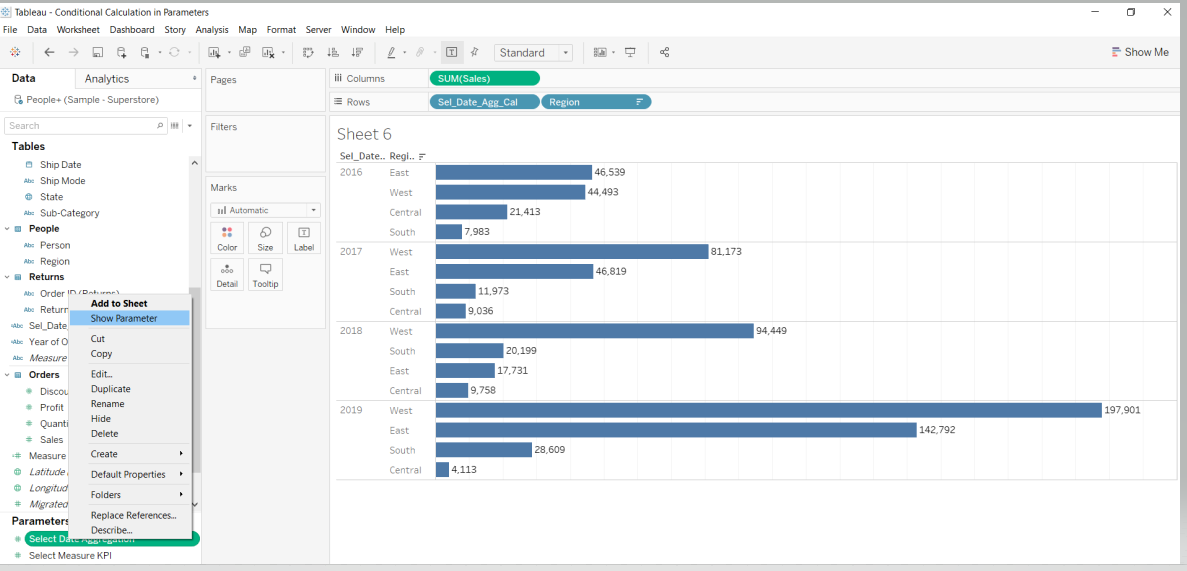Open the Color marks card
Viewport: 1187px width, 571px height.
pyautogui.click(x=227, y=238)
